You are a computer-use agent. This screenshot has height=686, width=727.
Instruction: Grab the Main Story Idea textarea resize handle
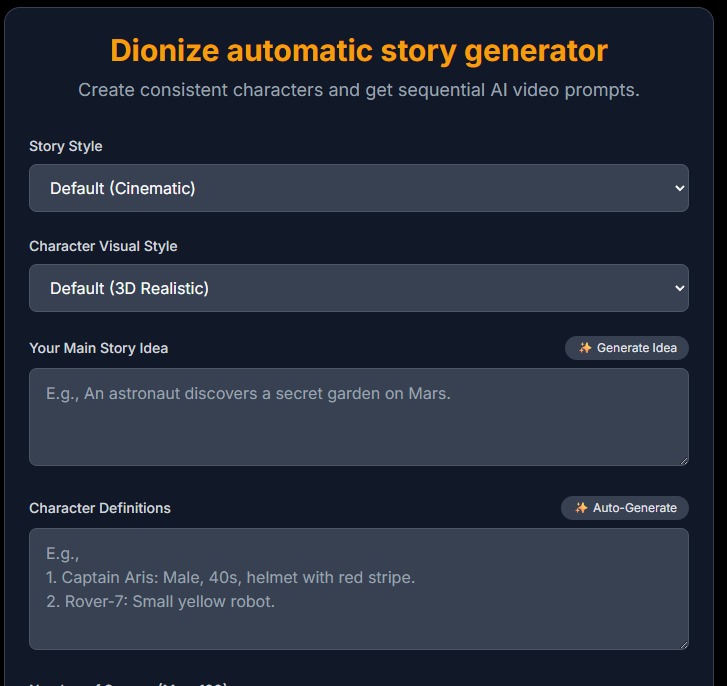pyautogui.click(x=683, y=460)
